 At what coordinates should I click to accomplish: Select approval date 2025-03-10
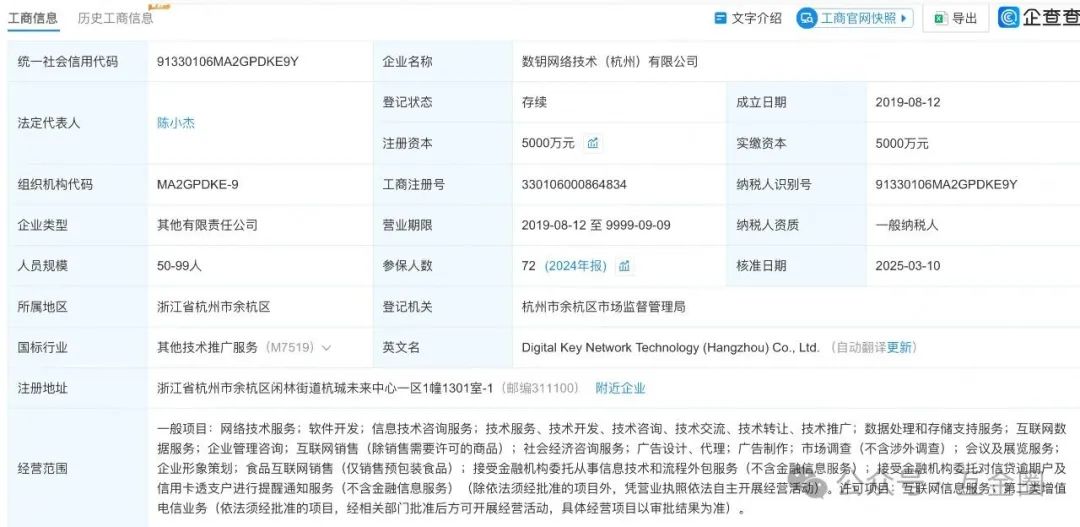click(x=908, y=266)
